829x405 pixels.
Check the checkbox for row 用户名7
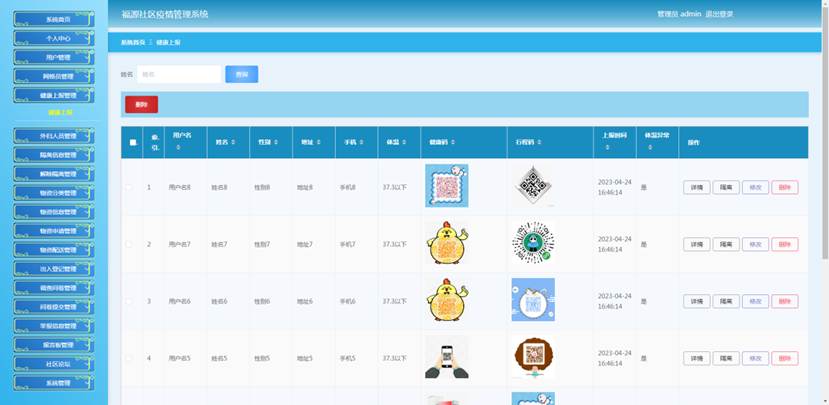[128, 244]
